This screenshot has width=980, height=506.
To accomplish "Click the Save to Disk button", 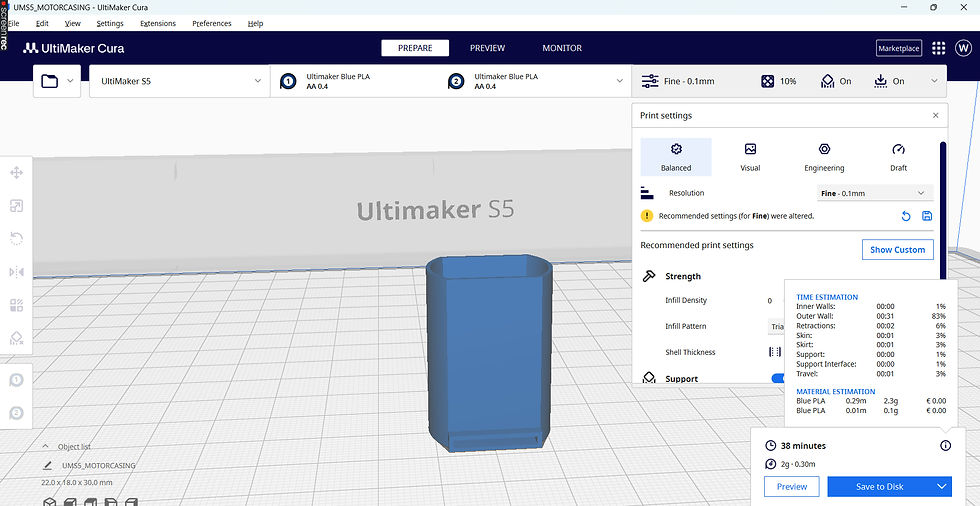I will [879, 487].
